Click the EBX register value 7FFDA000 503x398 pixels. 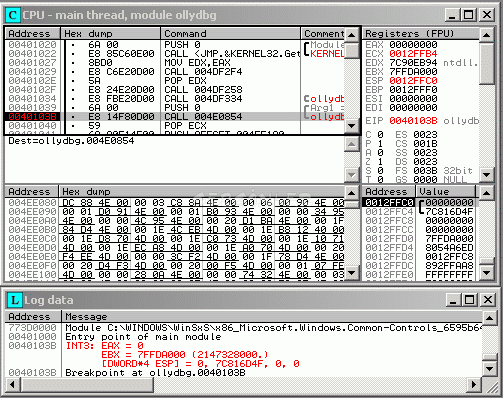[413, 72]
